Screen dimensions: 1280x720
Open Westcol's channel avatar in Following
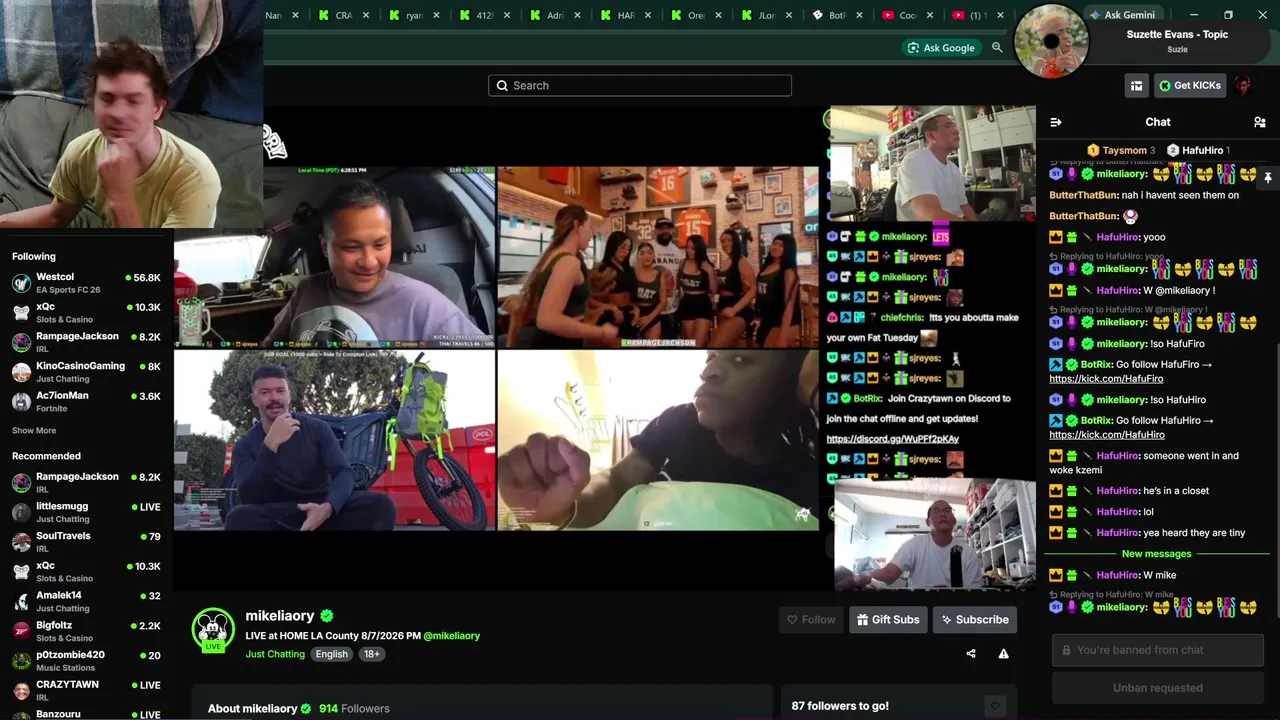pos(21,283)
